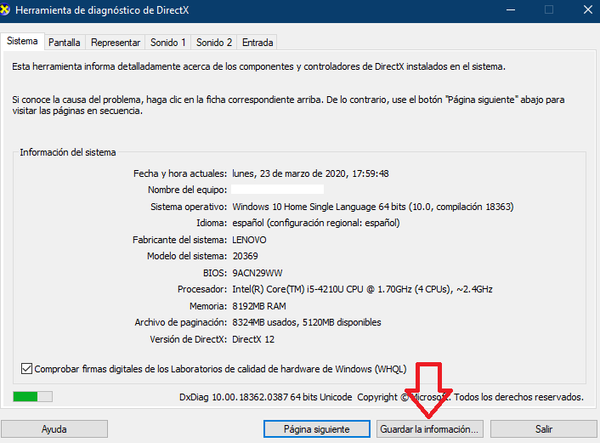Open the Pantalla tab

64,42
